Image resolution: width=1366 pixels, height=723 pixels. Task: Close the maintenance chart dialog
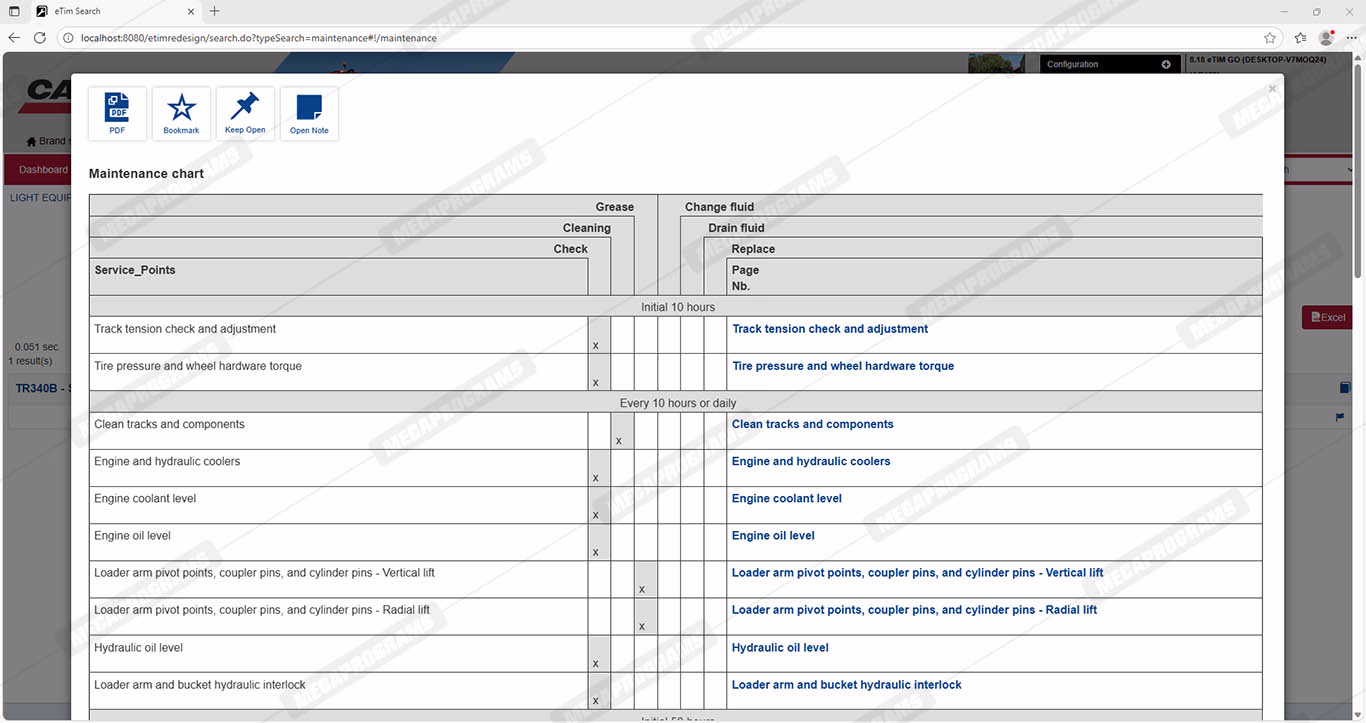click(1272, 89)
